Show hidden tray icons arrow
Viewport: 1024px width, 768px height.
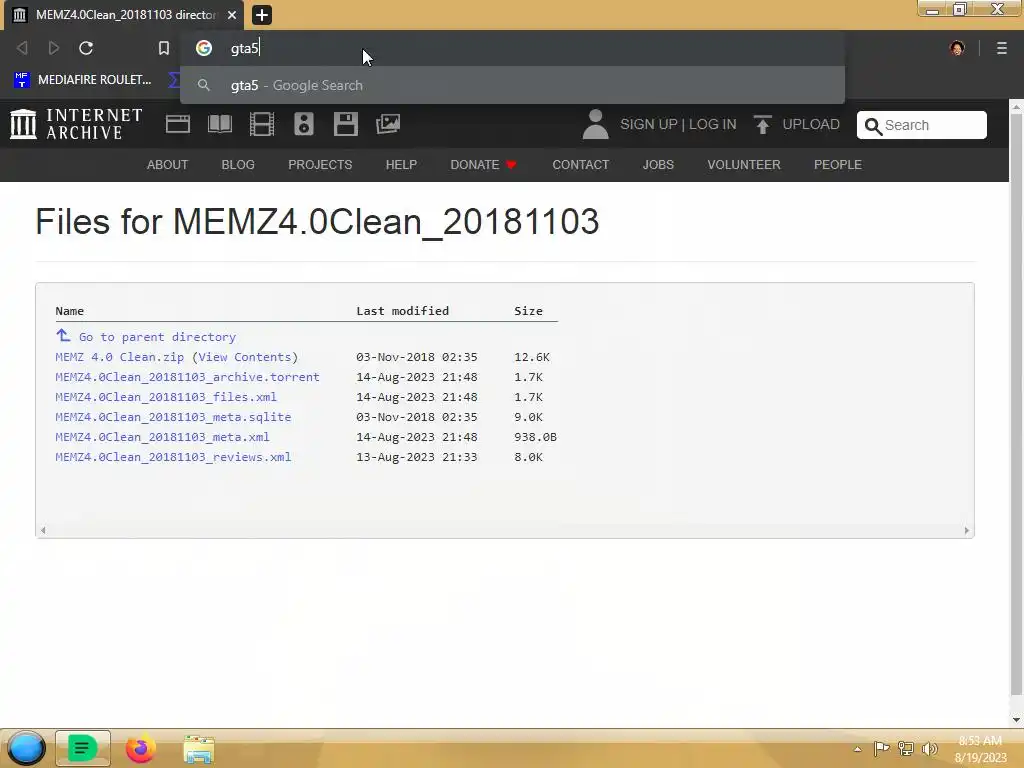click(x=857, y=749)
